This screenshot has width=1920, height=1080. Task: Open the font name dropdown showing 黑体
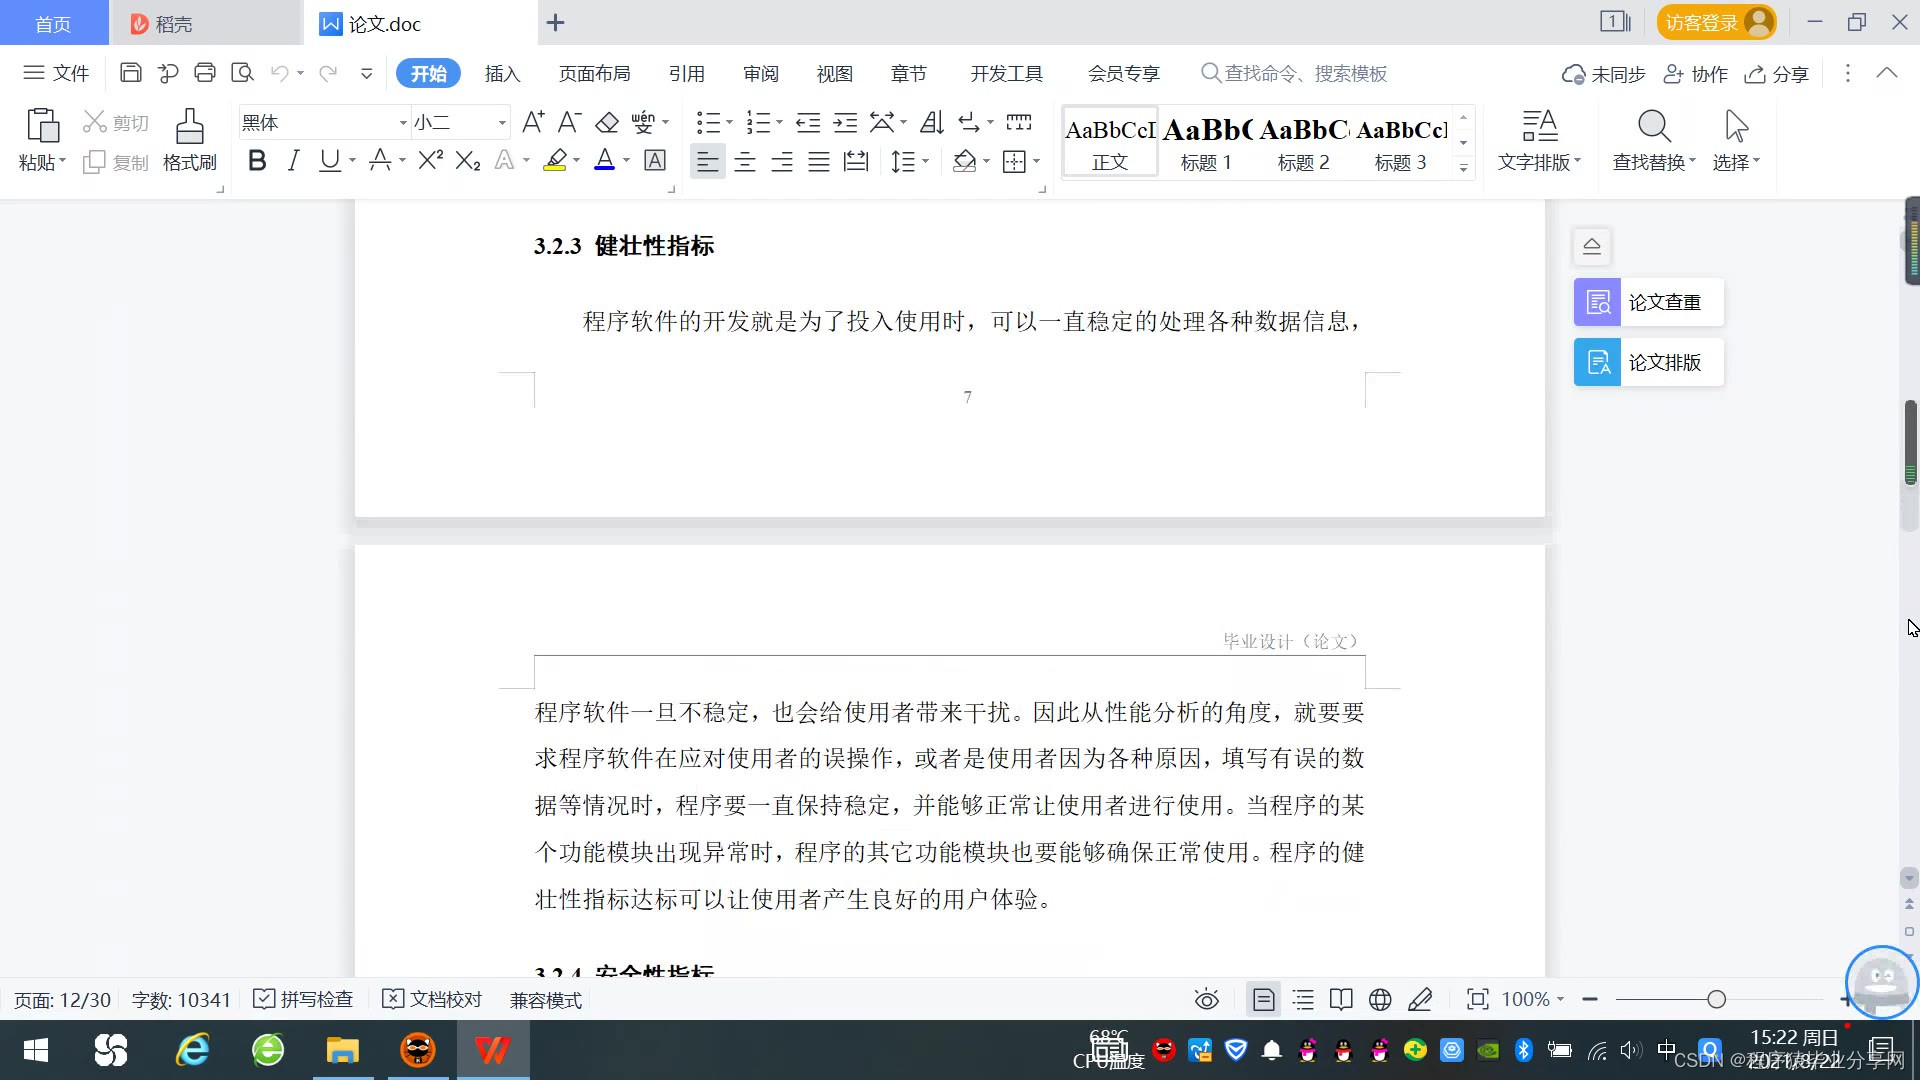[403, 123]
